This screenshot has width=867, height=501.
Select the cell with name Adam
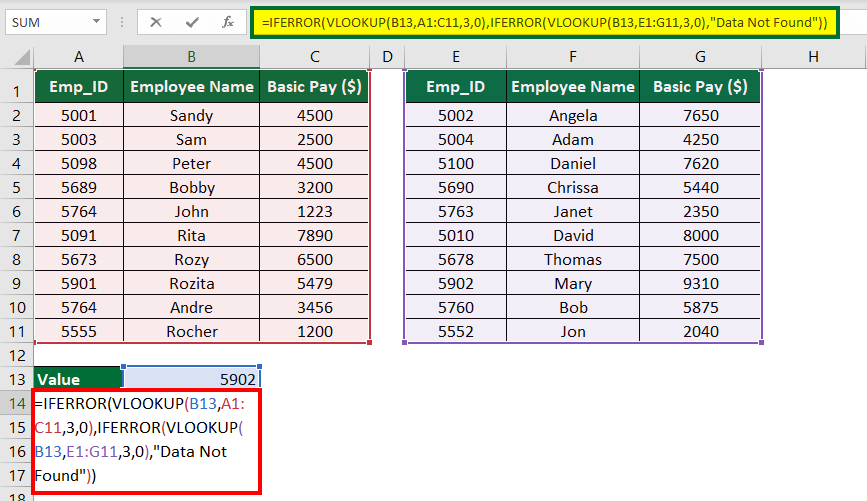573,139
